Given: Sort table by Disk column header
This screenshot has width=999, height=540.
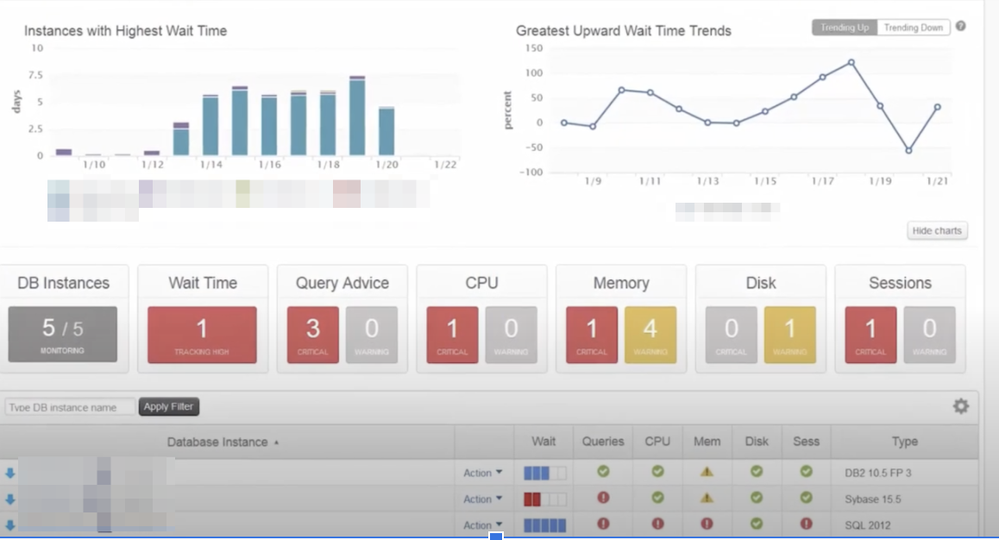Looking at the screenshot, I should [756, 441].
